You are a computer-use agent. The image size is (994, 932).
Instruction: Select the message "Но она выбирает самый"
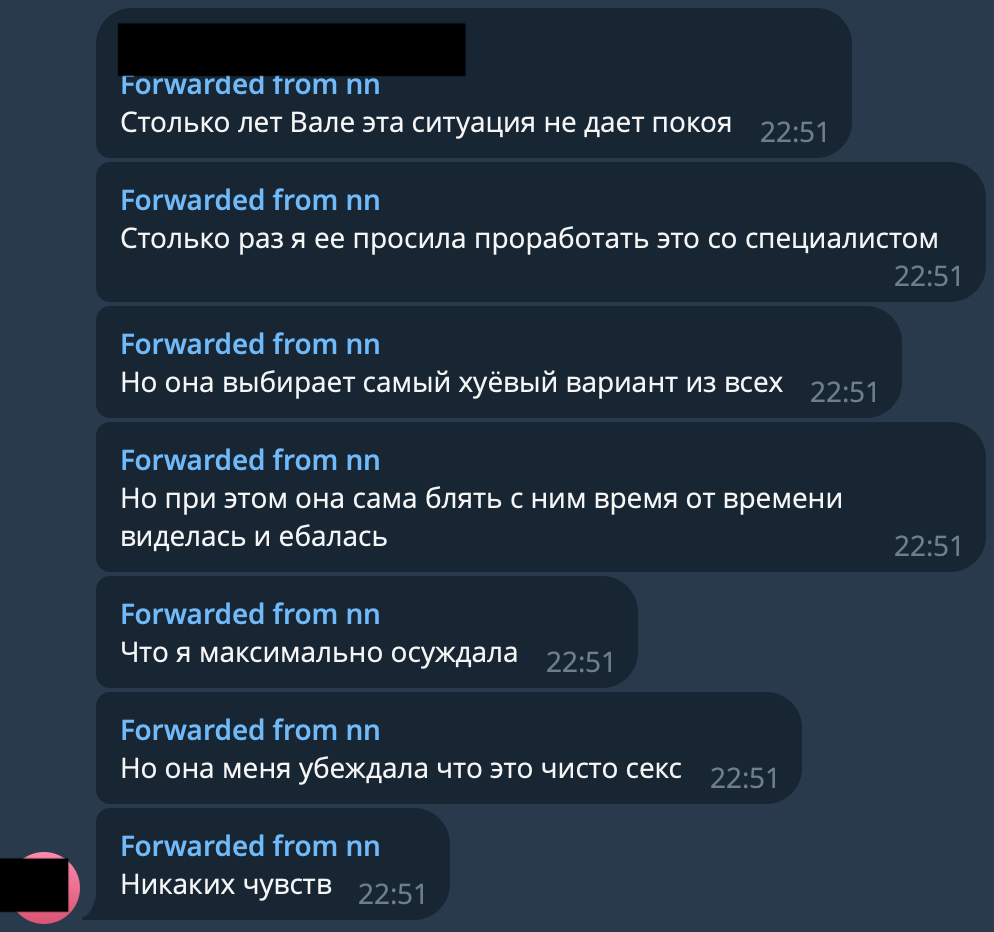pyautogui.click(x=451, y=383)
